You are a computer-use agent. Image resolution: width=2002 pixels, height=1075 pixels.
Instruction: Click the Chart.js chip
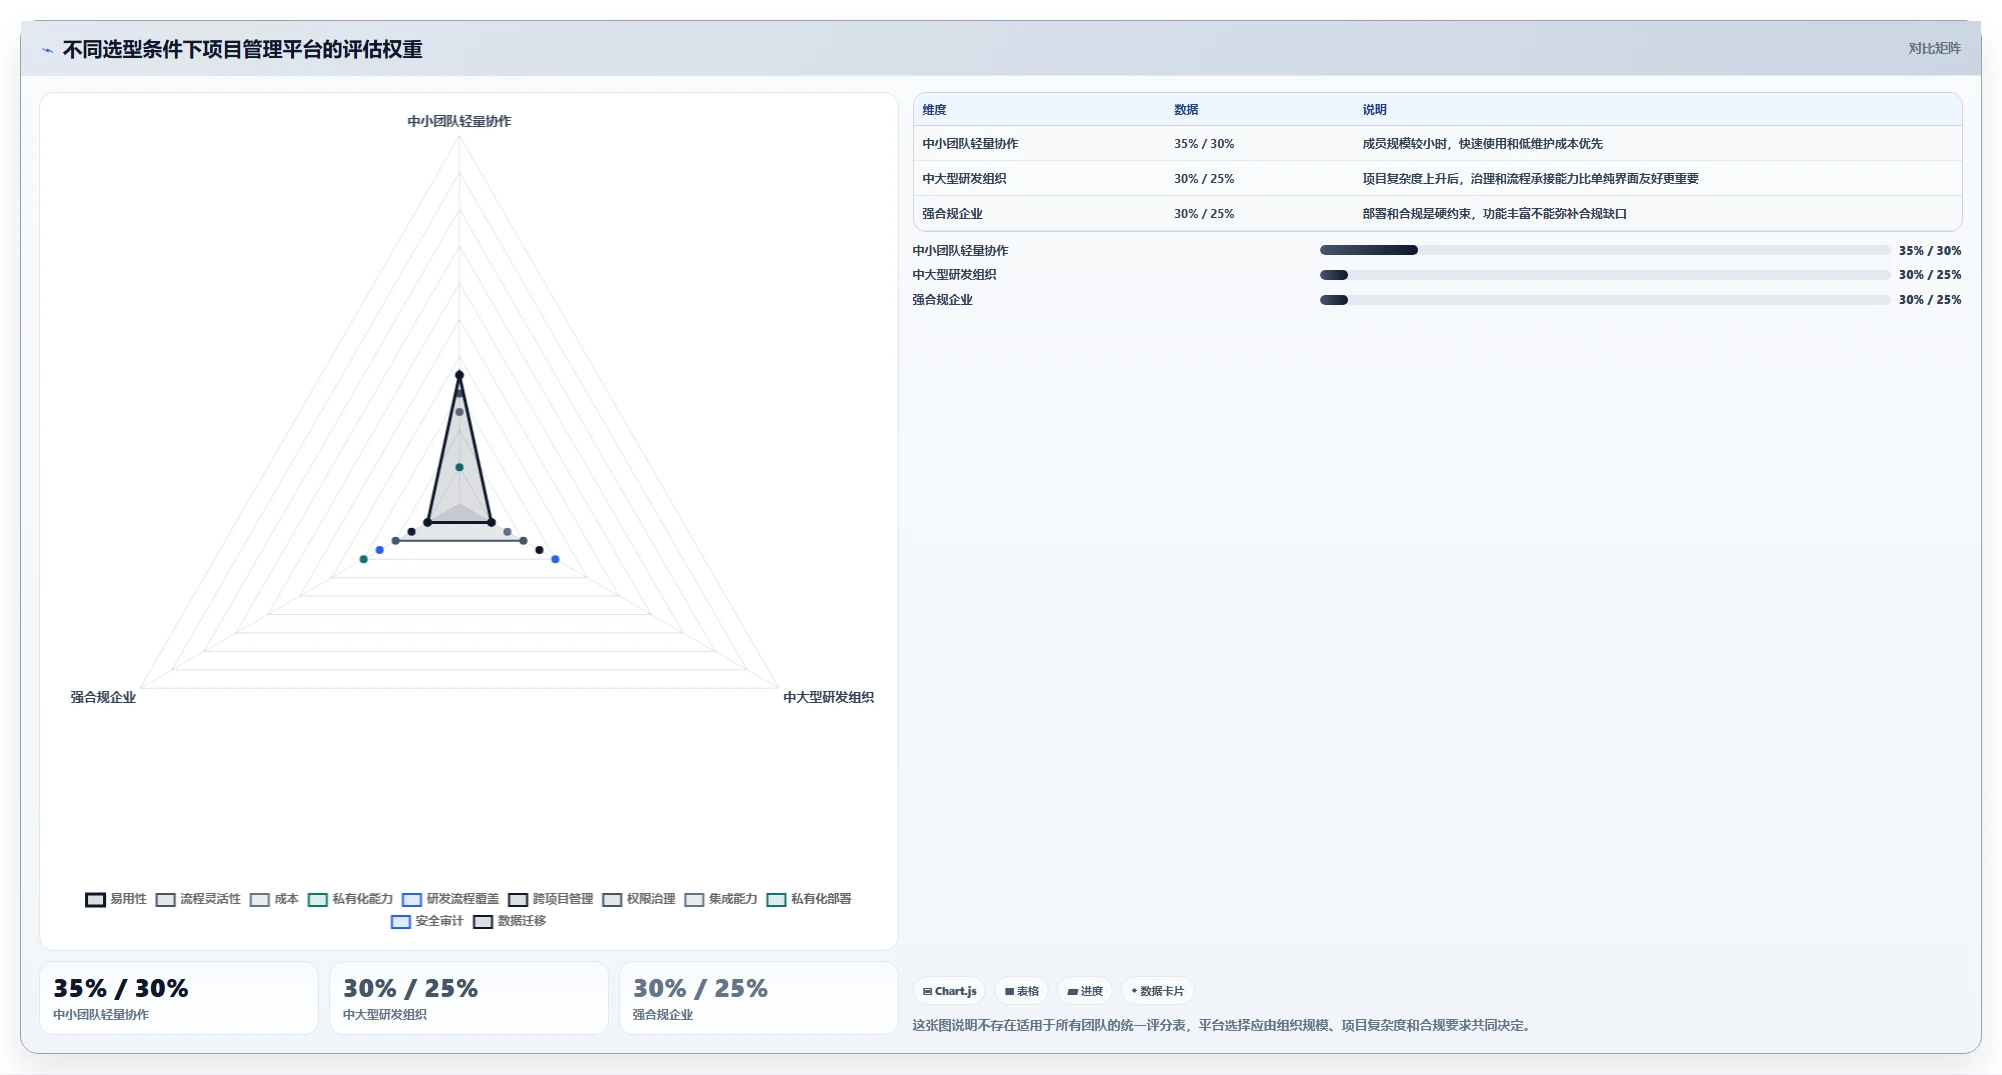point(950,991)
